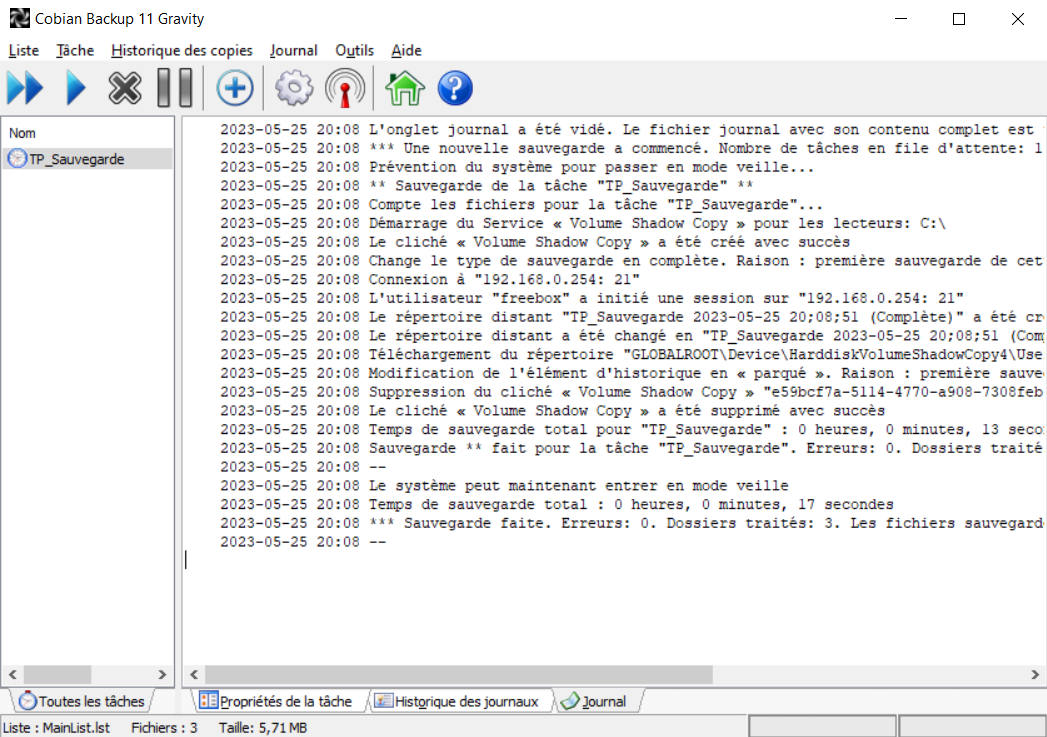Click log line 'Le système peut maintenant entrer en mode veille'
The width and height of the screenshot is (1047, 737).
click(x=504, y=485)
